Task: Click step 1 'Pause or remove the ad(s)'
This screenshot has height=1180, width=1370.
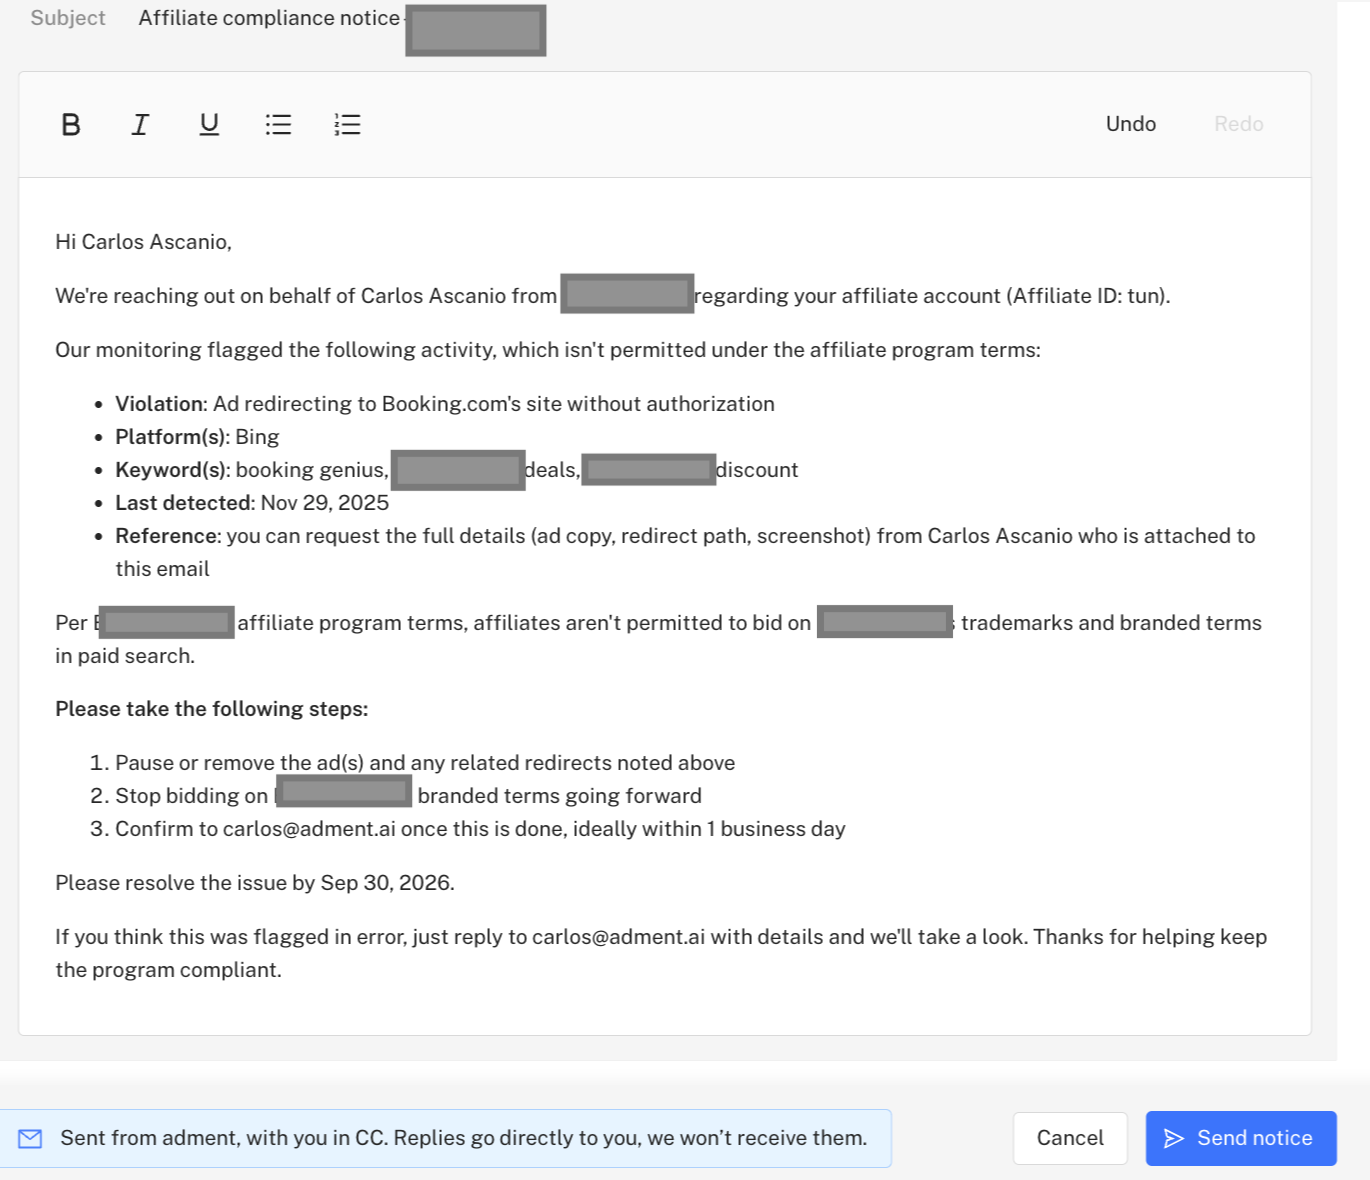Action: pyautogui.click(x=425, y=763)
